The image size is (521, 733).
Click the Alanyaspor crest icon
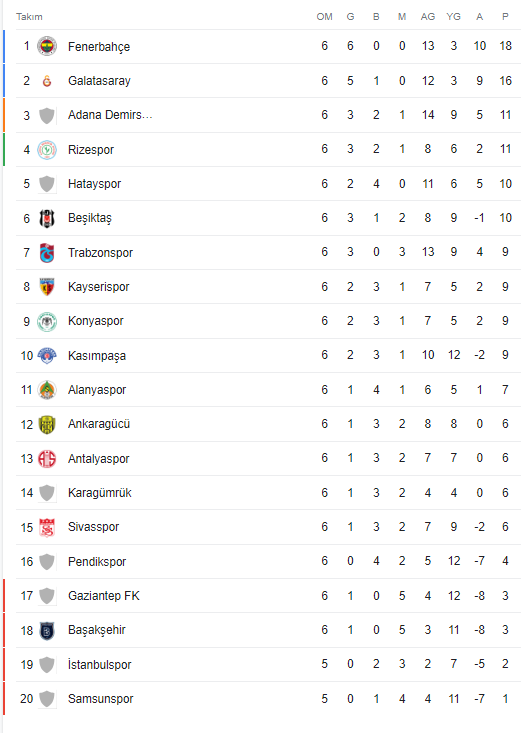pos(47,390)
